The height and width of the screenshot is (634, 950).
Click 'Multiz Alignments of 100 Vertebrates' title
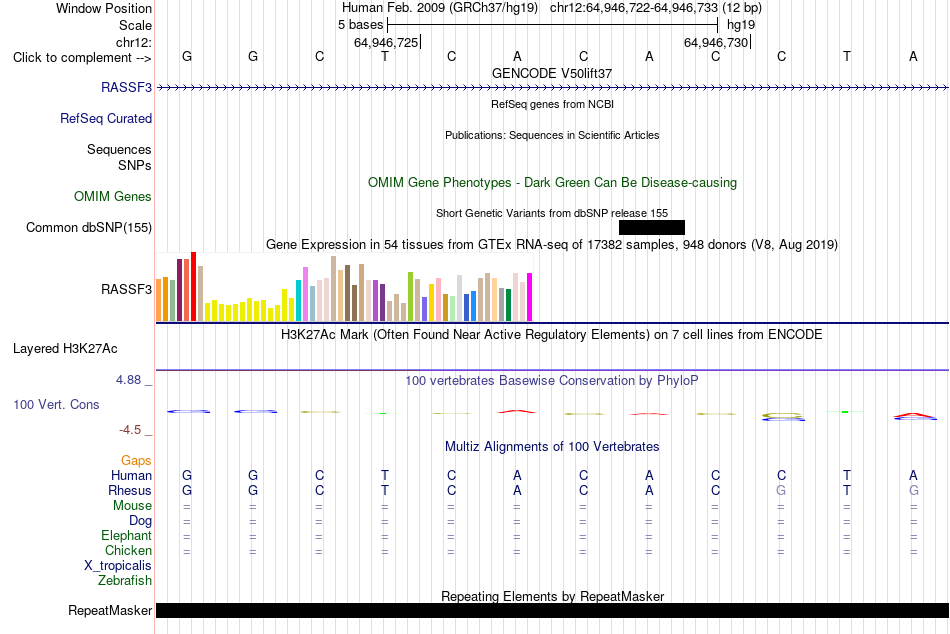point(552,447)
